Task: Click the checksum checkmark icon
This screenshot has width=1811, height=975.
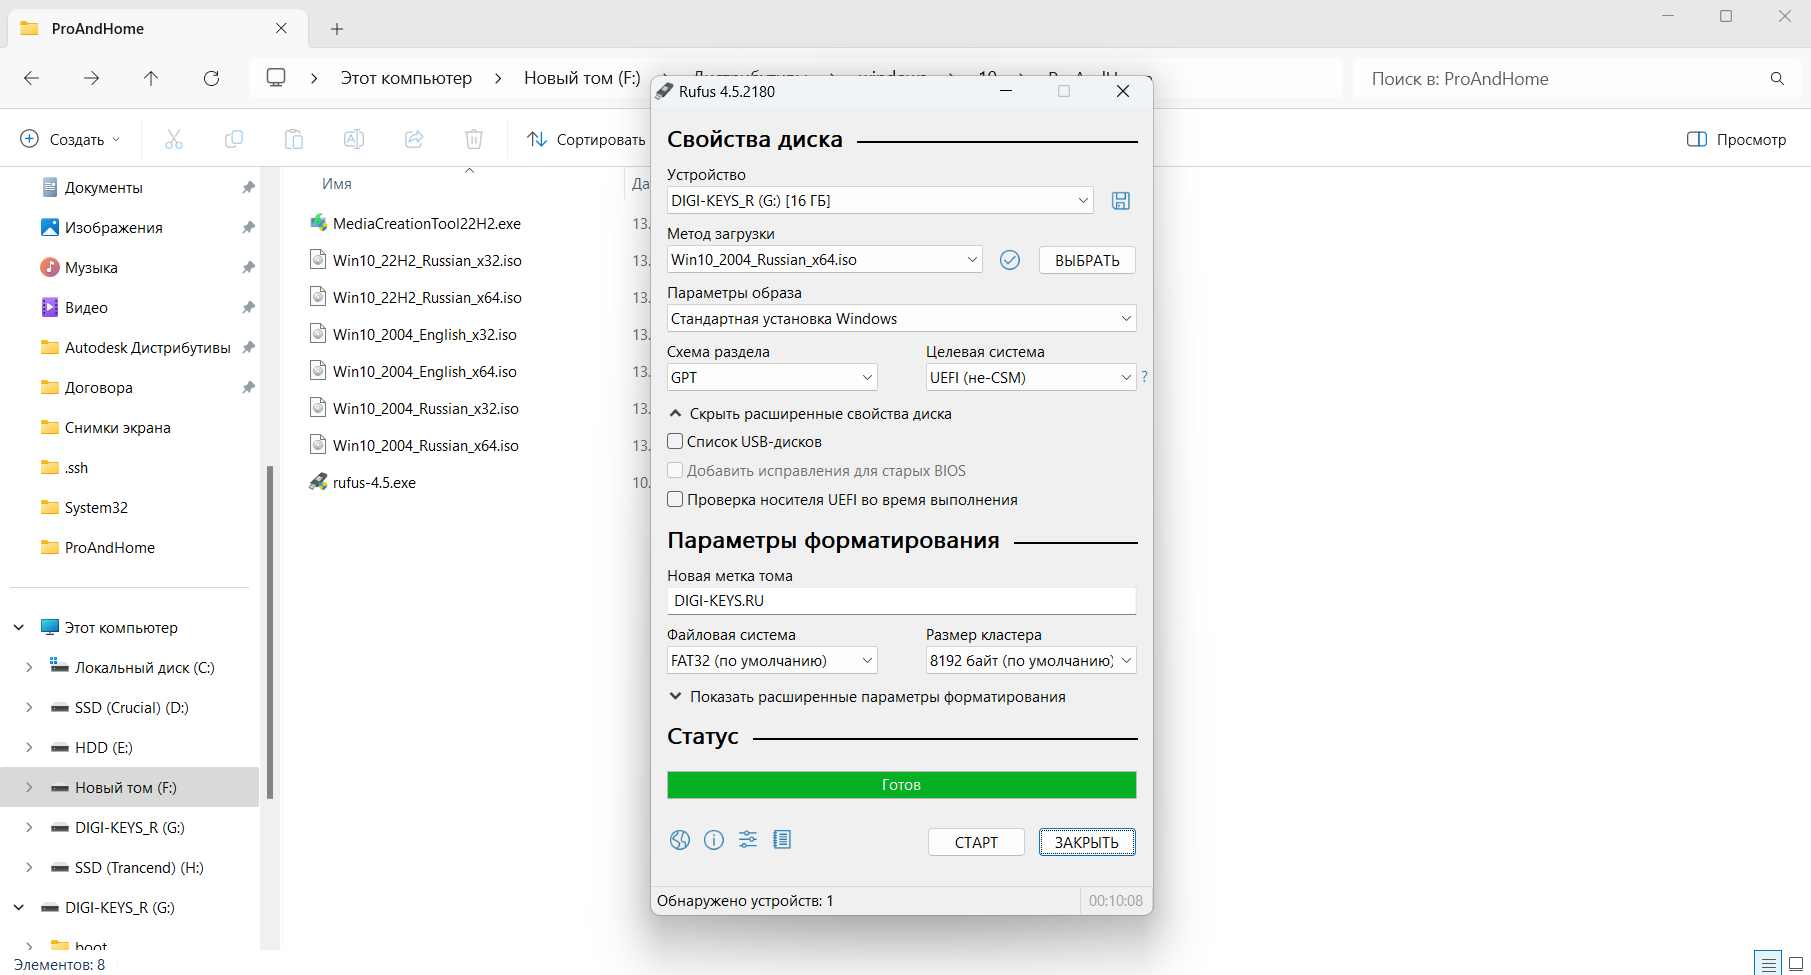Action: pos(1010,260)
